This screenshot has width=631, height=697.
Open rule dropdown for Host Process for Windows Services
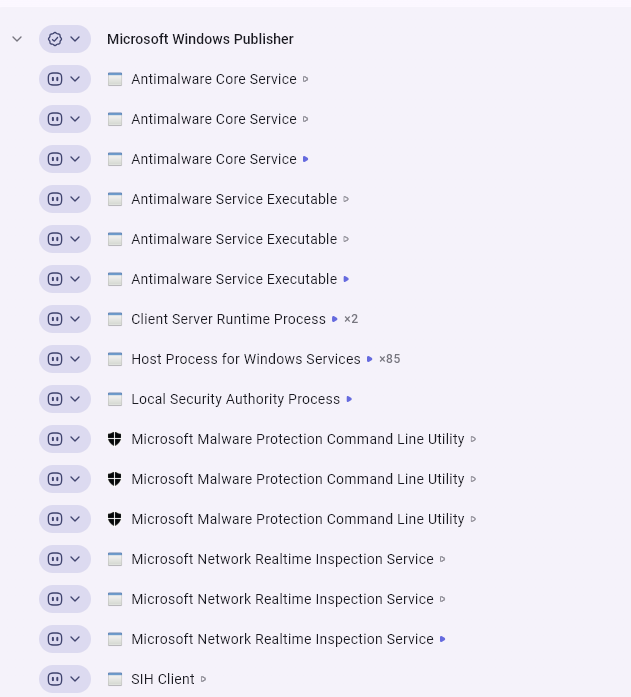75,359
